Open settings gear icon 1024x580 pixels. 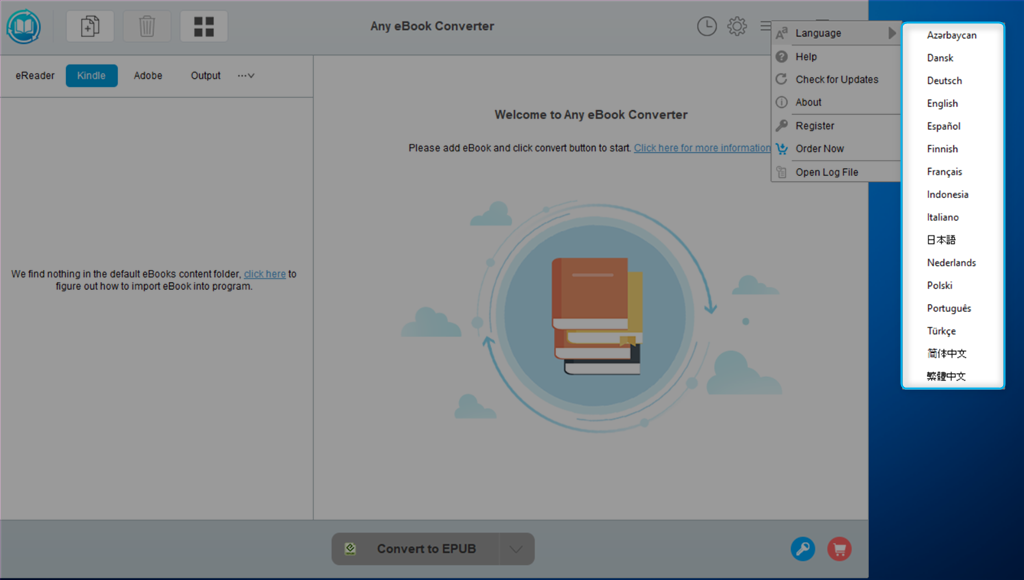pyautogui.click(x=737, y=26)
